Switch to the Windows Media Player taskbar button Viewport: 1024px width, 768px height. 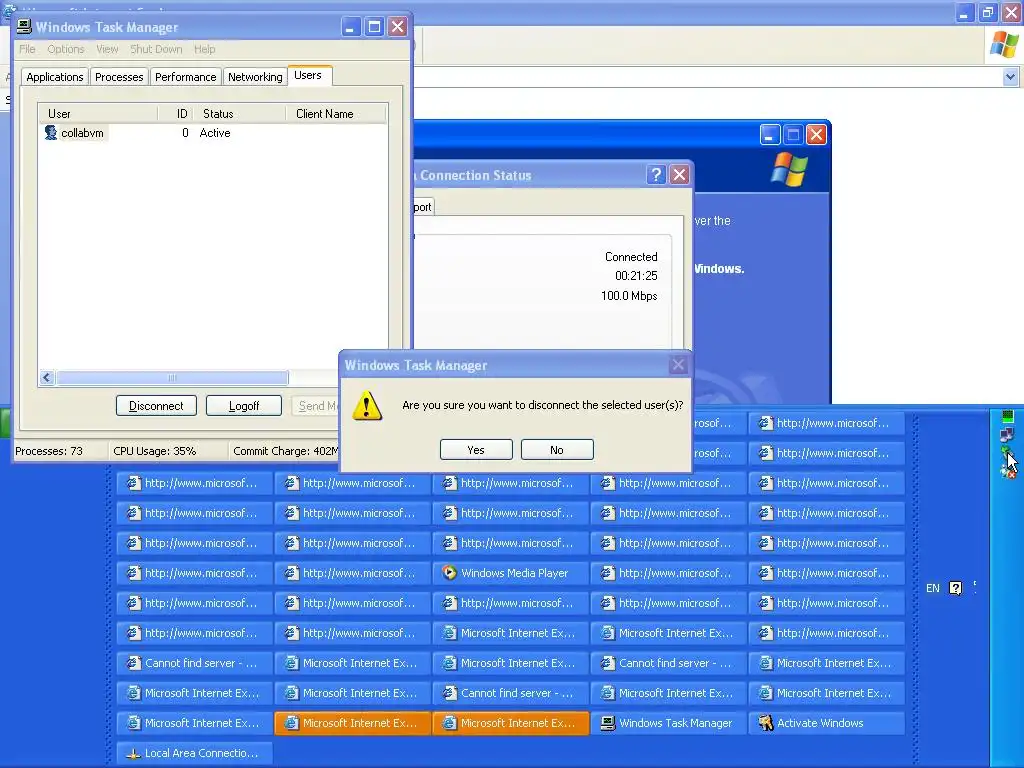click(511, 573)
